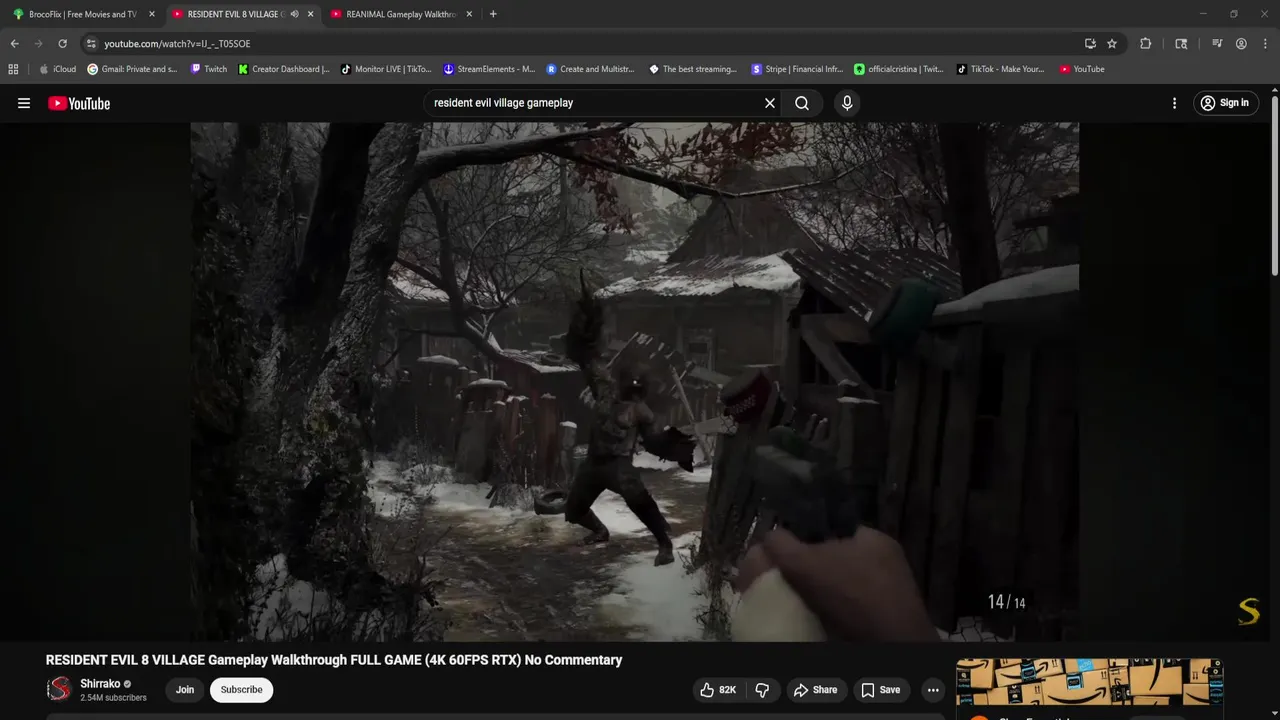
Task: Open the TikTok Make Your bookmark
Action: tap(1000, 69)
